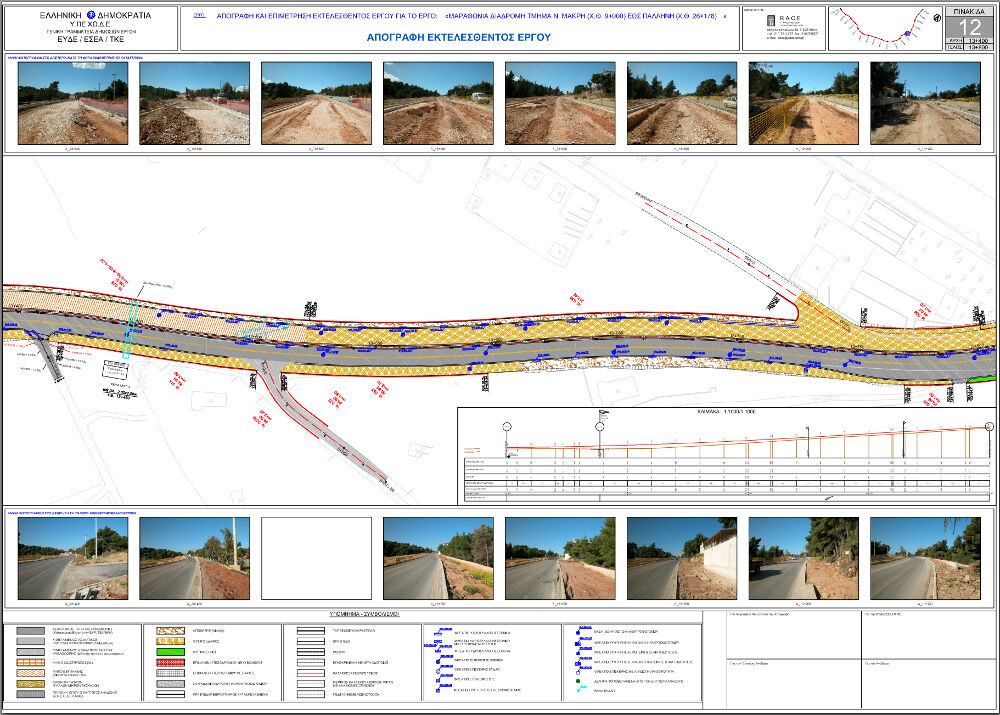Click the 'ΠΙΝΑΚΙΔΑ' label above sheet number
The width and height of the screenshot is (1000, 715).
(969, 11)
